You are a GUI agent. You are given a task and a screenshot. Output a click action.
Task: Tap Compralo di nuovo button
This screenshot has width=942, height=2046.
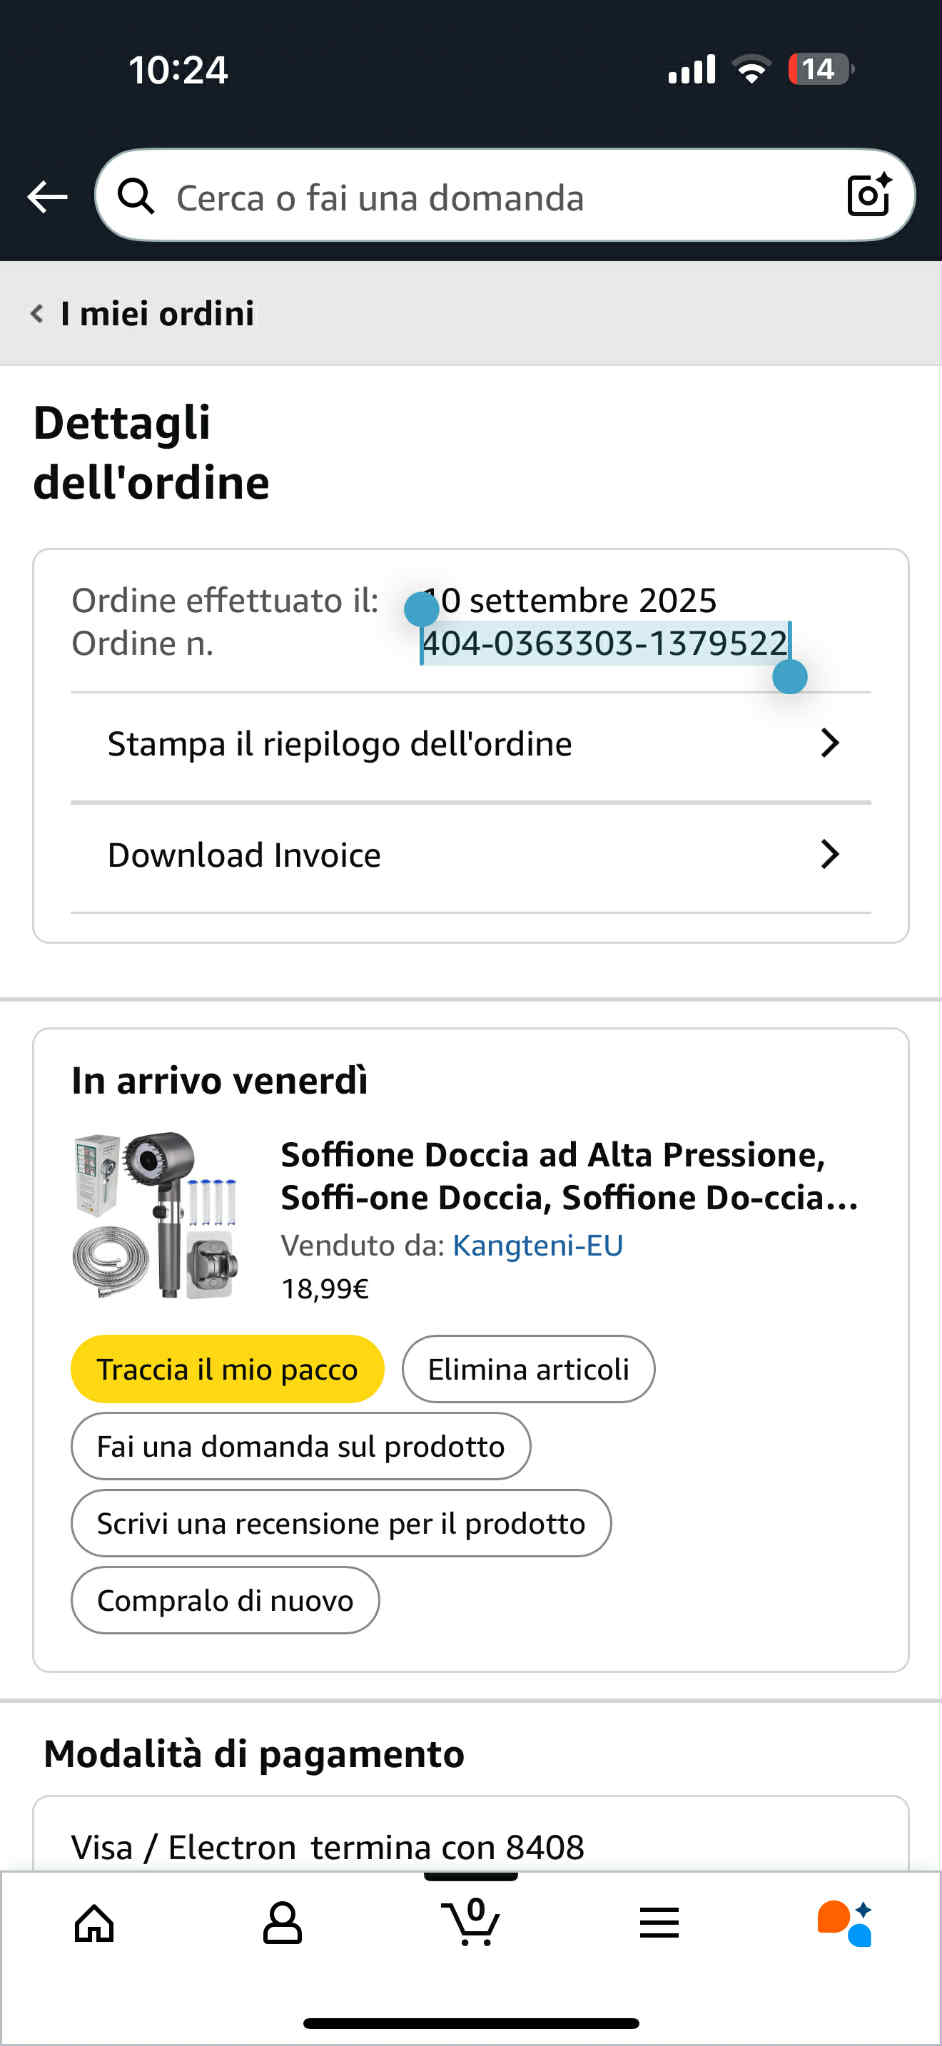click(225, 1600)
